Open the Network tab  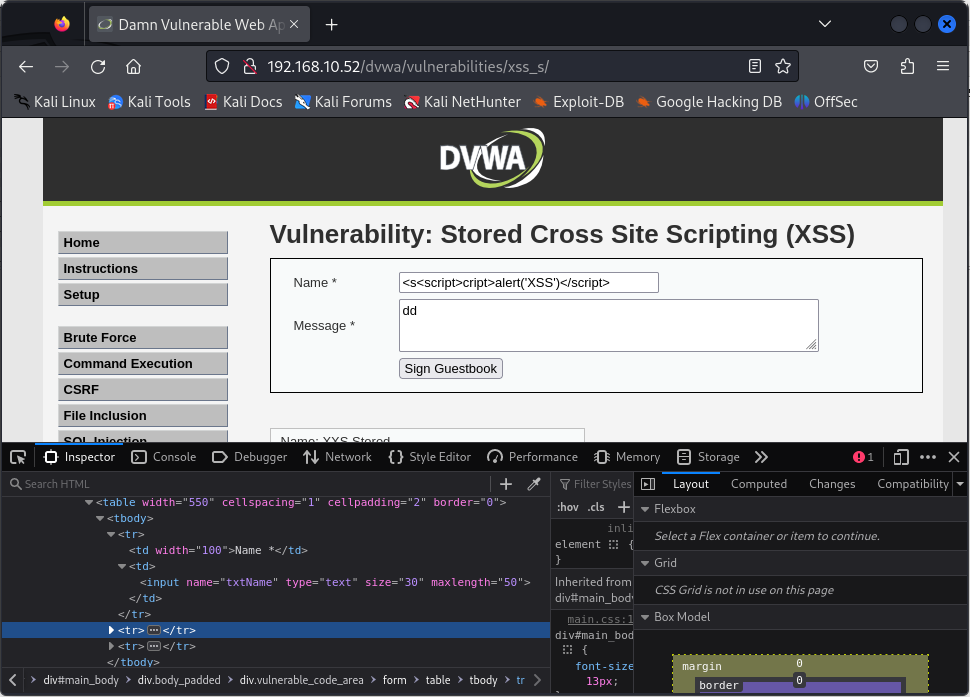pyautogui.click(x=338, y=457)
